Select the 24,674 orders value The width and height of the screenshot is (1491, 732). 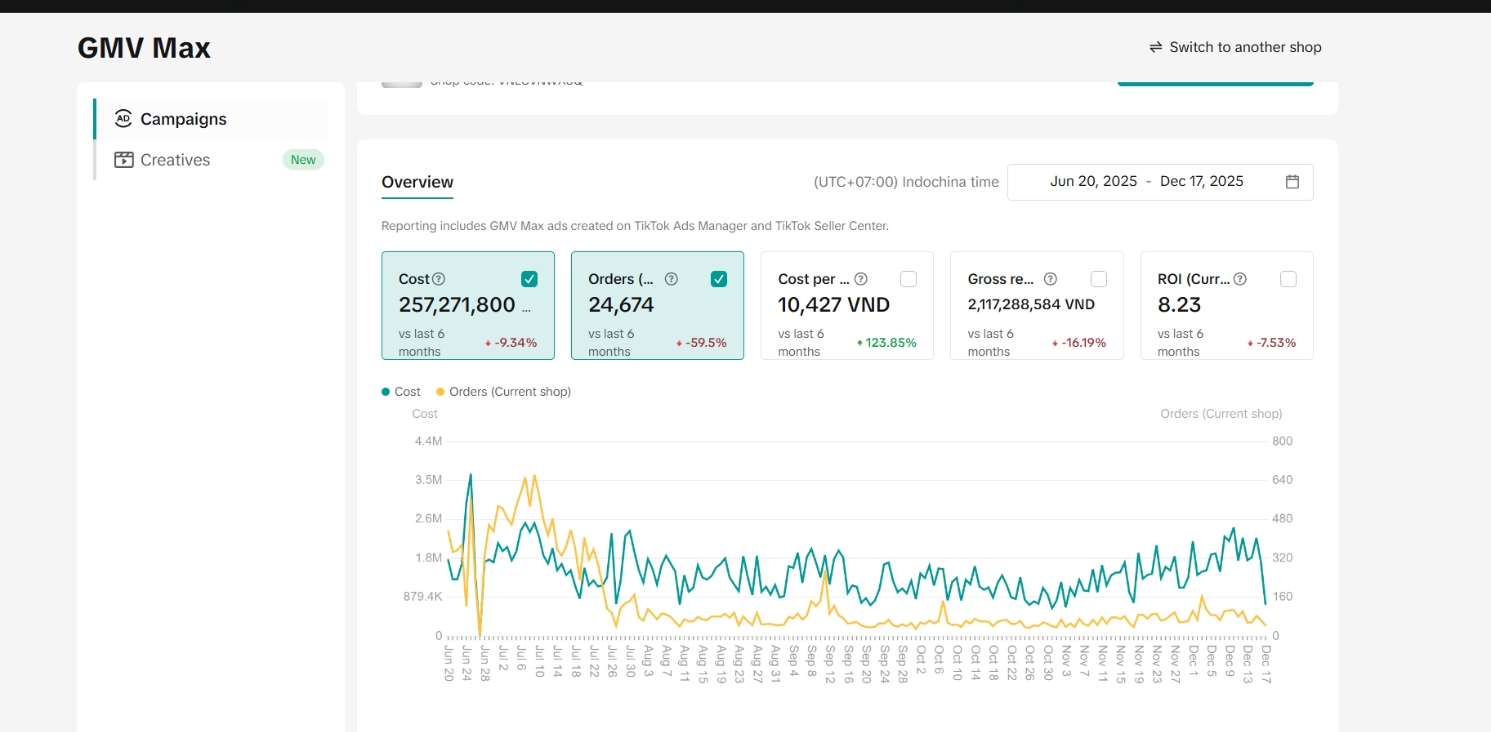click(621, 305)
